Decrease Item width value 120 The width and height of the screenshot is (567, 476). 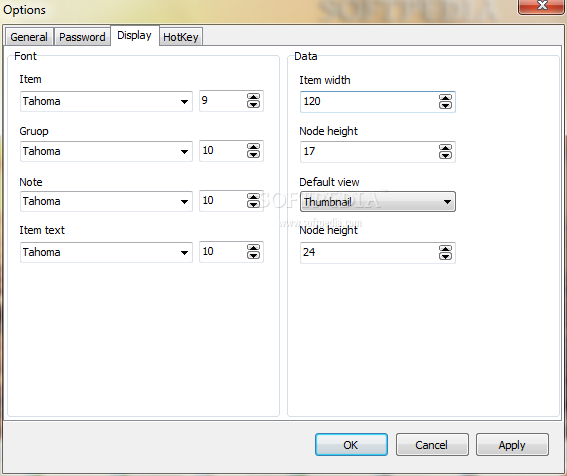(x=445, y=105)
